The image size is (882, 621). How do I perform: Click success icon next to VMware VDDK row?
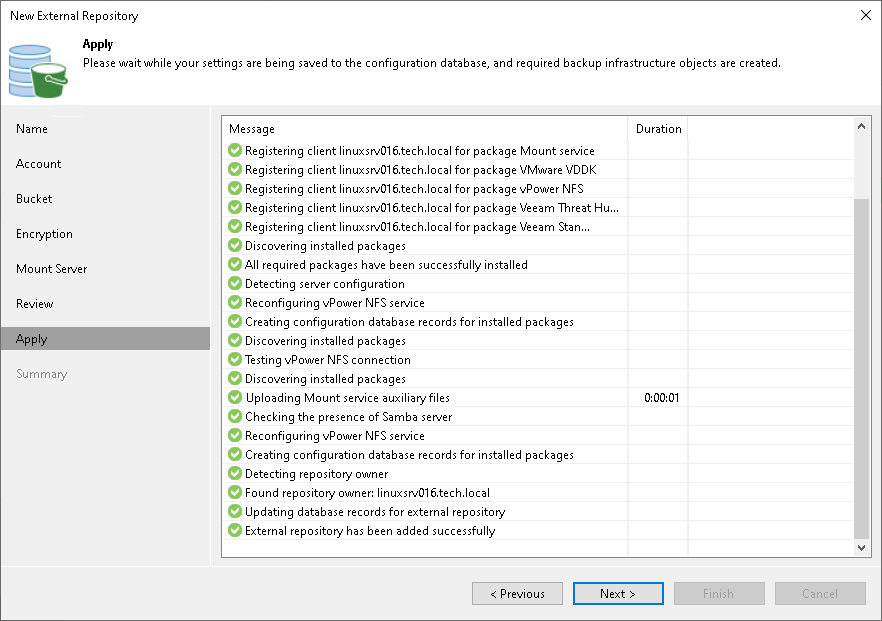click(x=235, y=169)
